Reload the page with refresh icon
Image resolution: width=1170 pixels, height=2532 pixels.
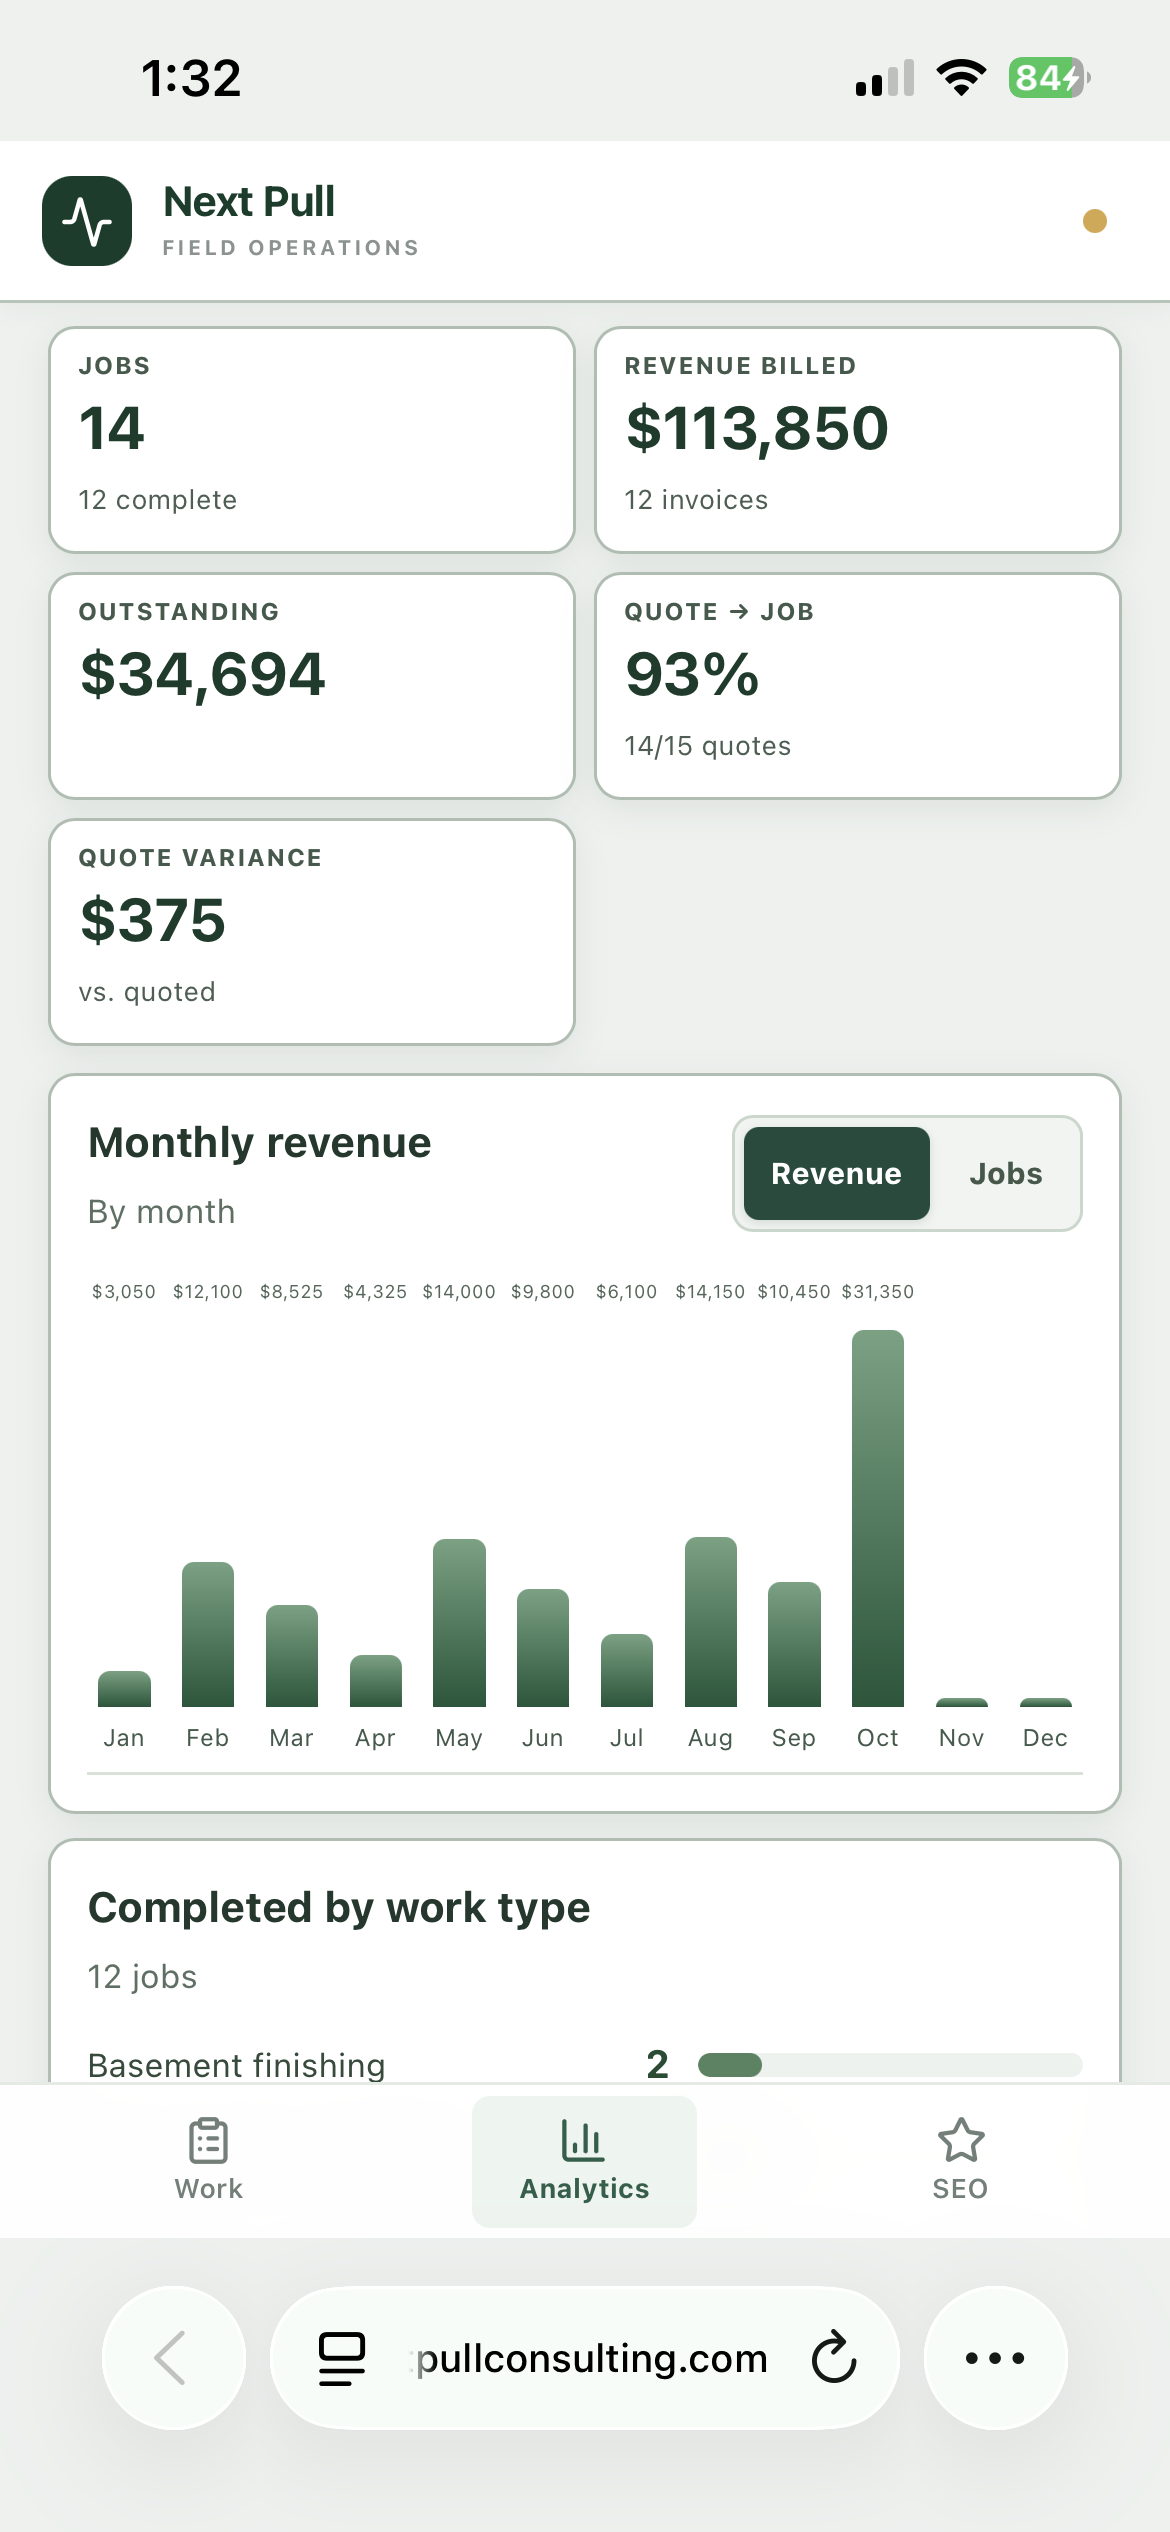click(x=834, y=2358)
